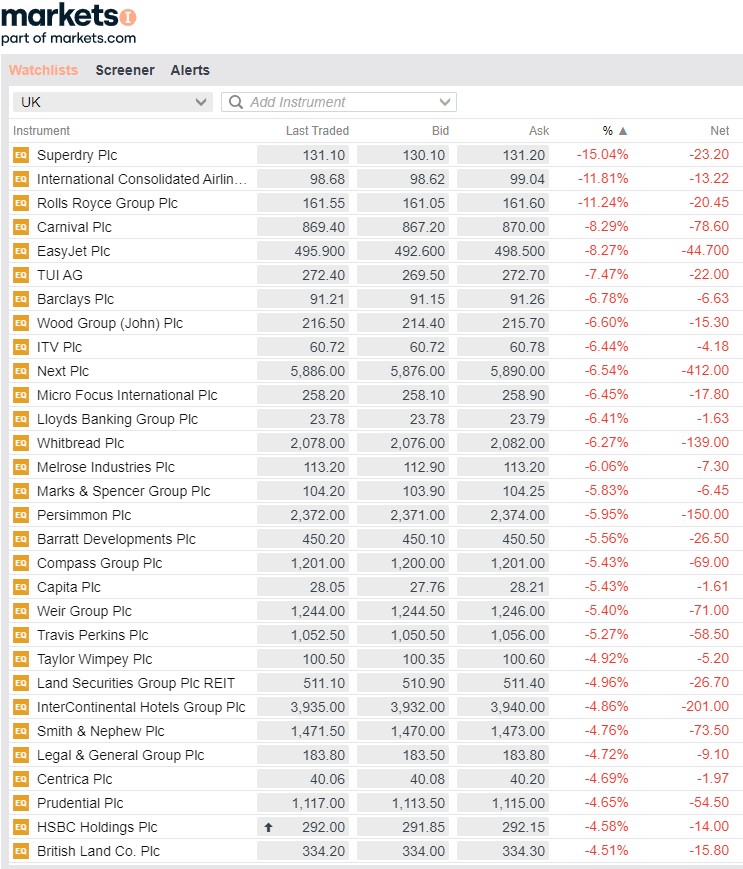Open EasyJet Plc instrument
743x869 pixels.
(x=73, y=251)
